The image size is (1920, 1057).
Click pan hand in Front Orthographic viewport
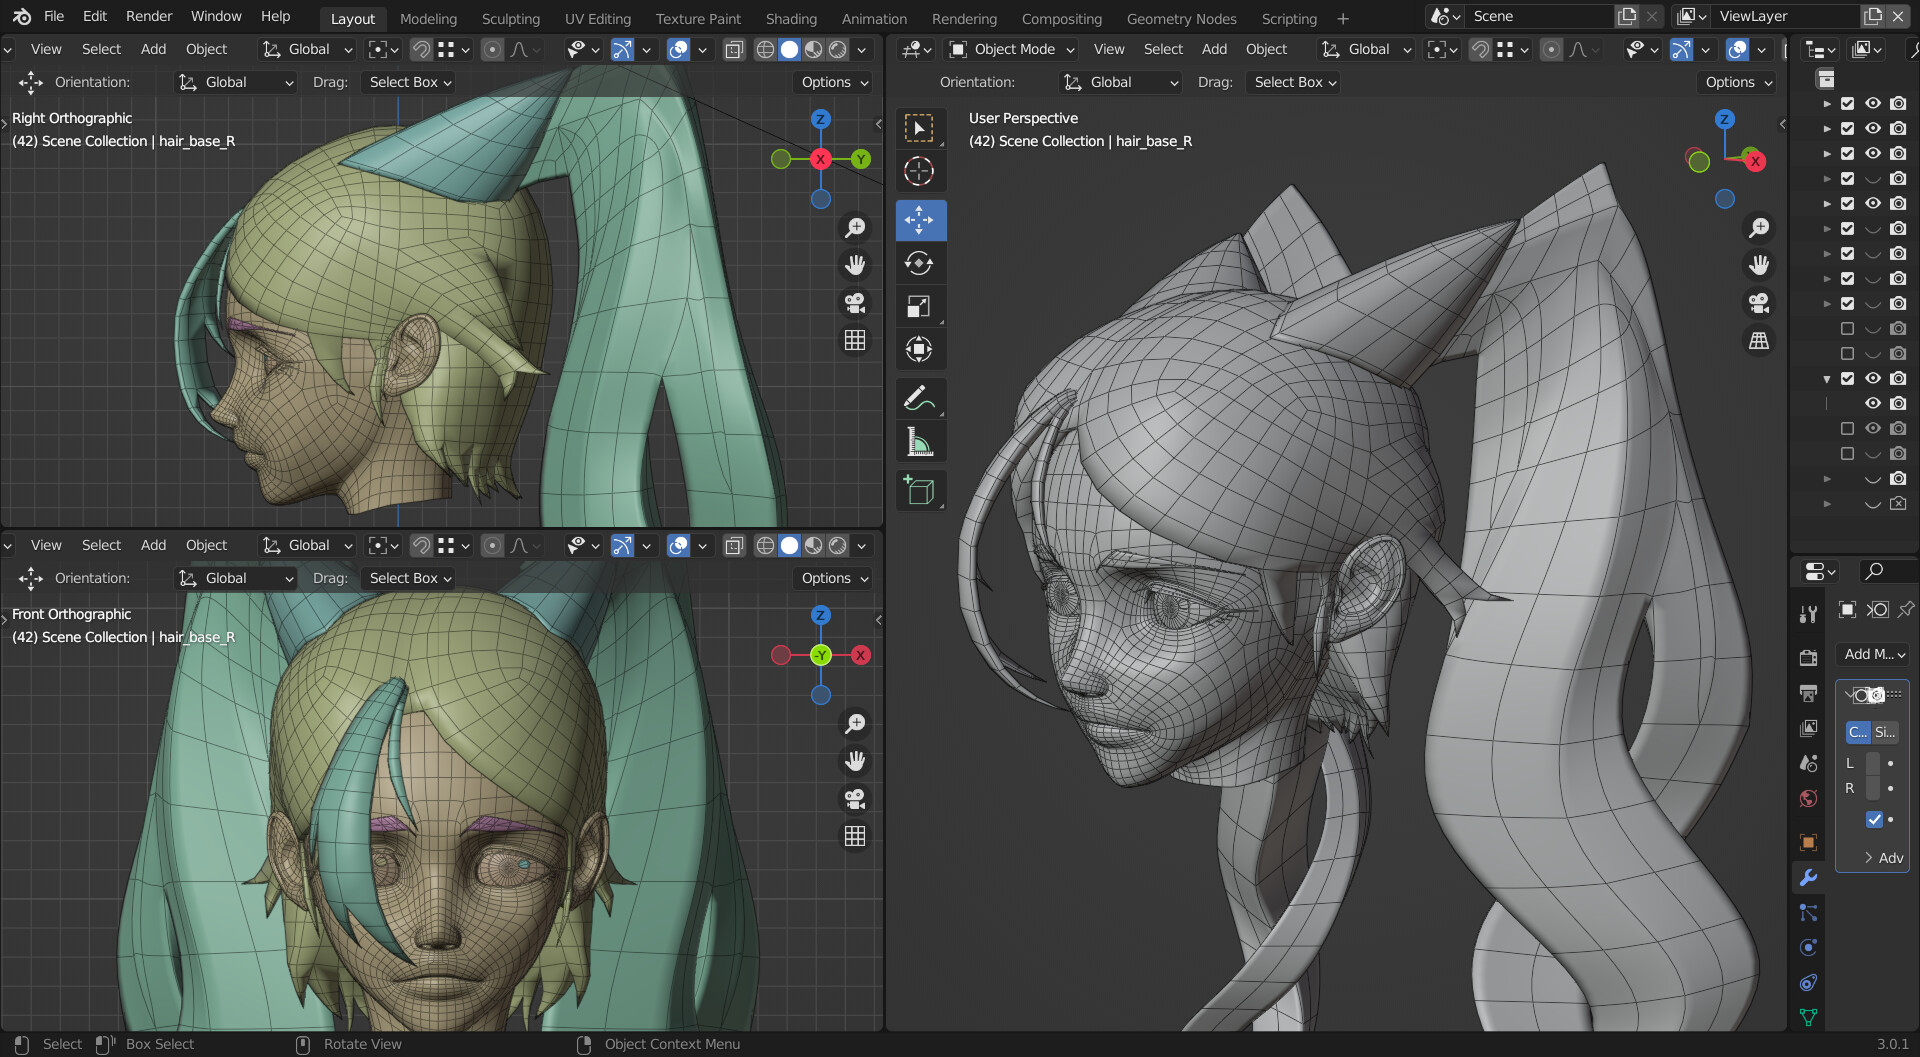click(855, 761)
